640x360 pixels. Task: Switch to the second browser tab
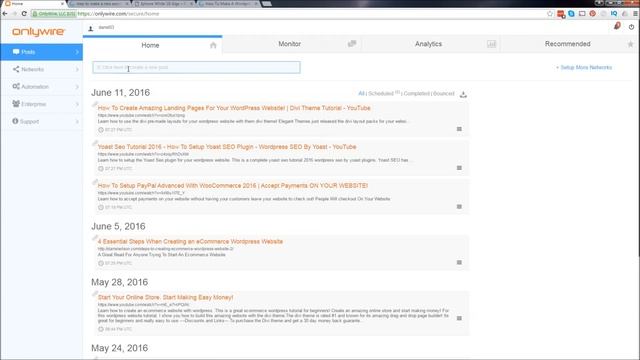[x=98, y=4]
